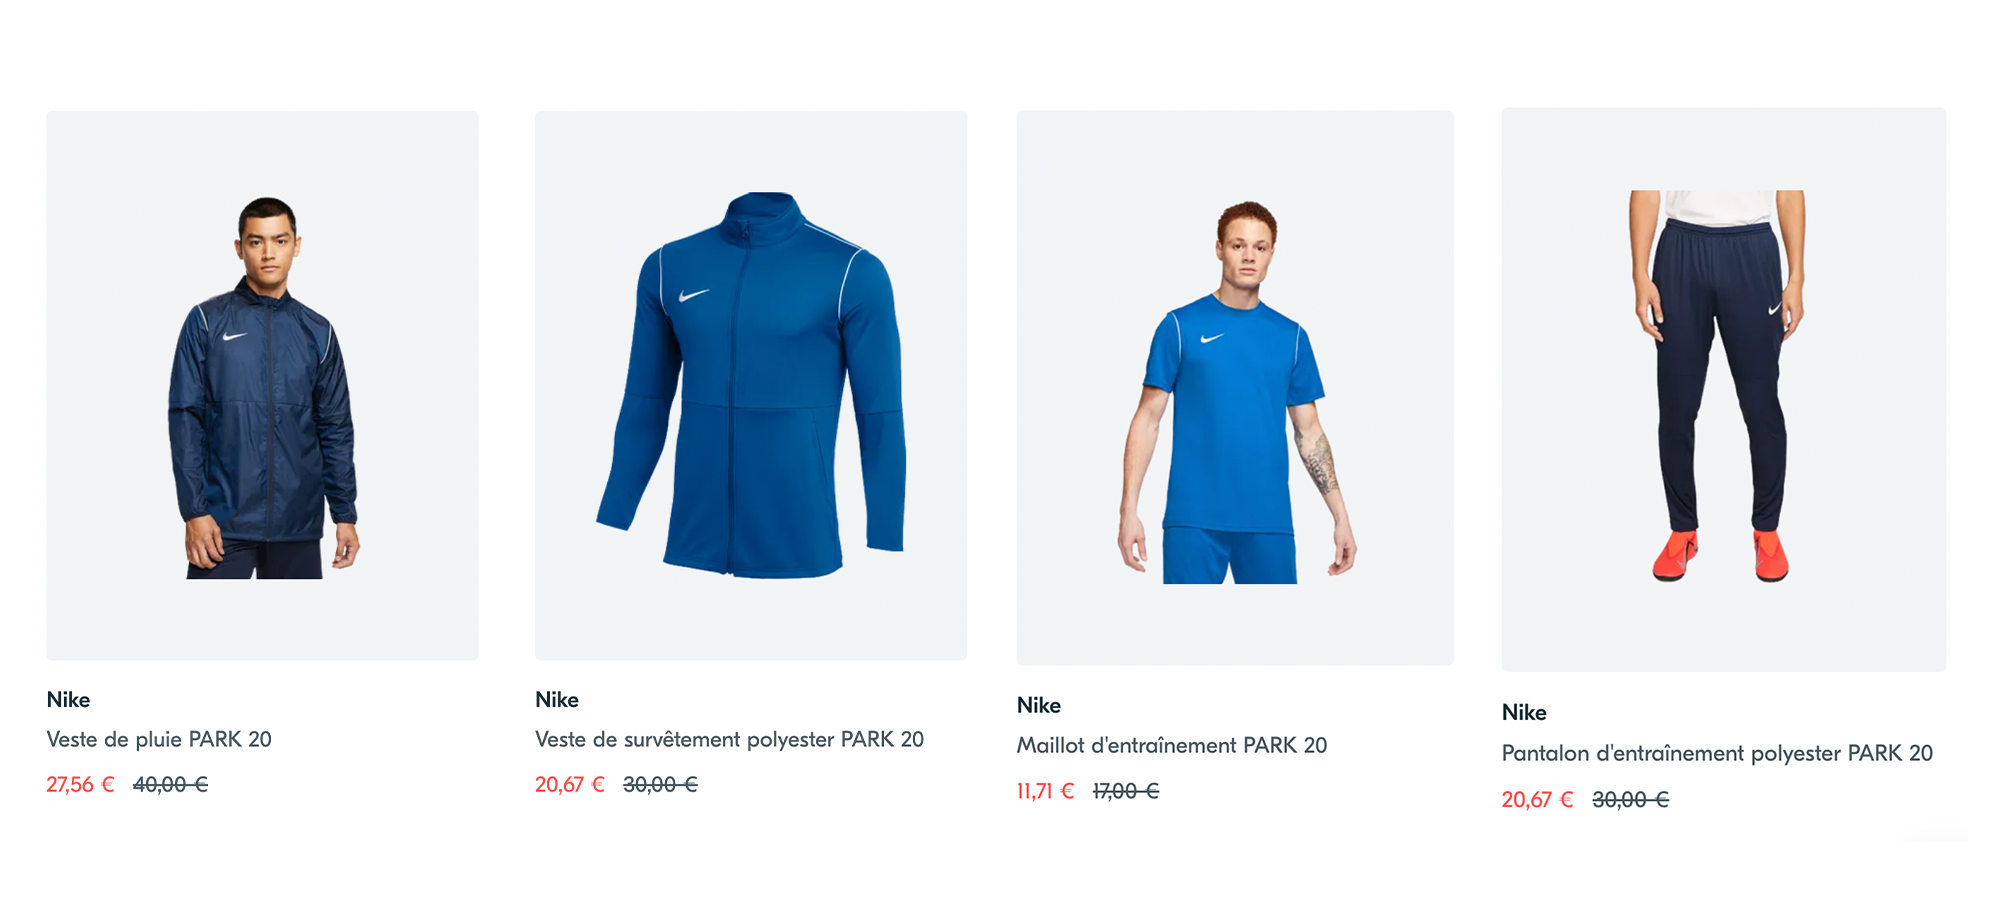
Task: Click the Veste de pluie PARK 20 title
Action: click(159, 739)
